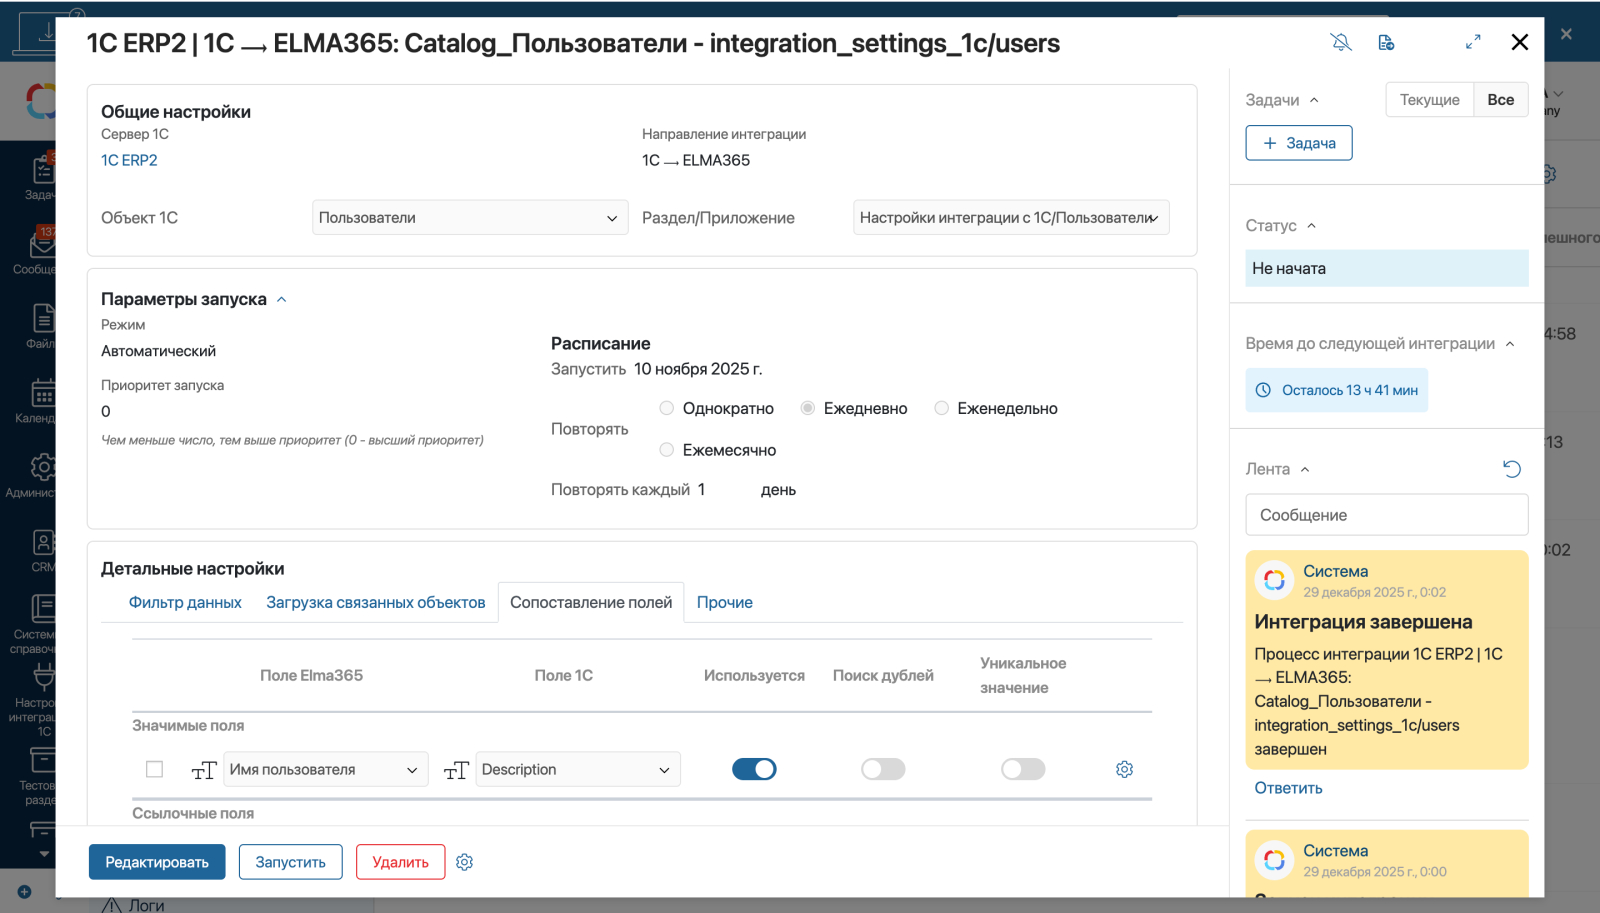This screenshot has height=913, width=1600.
Task: Open the 1C ERP2 server link
Action: click(129, 160)
